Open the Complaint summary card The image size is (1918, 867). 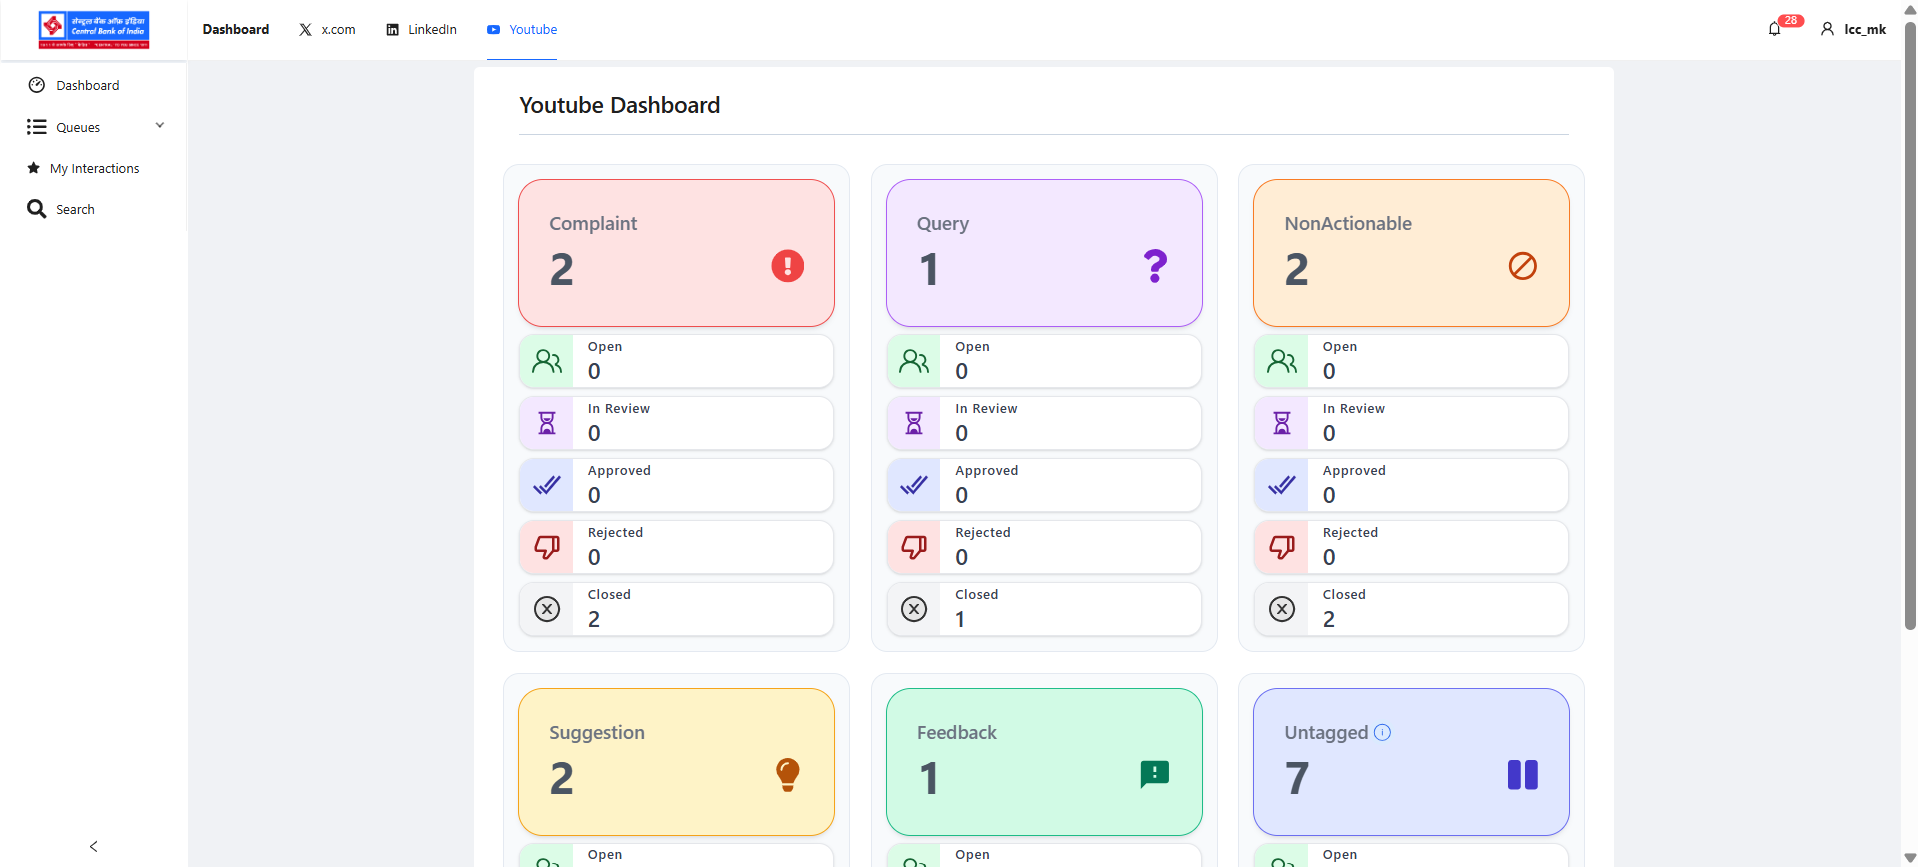pos(676,253)
